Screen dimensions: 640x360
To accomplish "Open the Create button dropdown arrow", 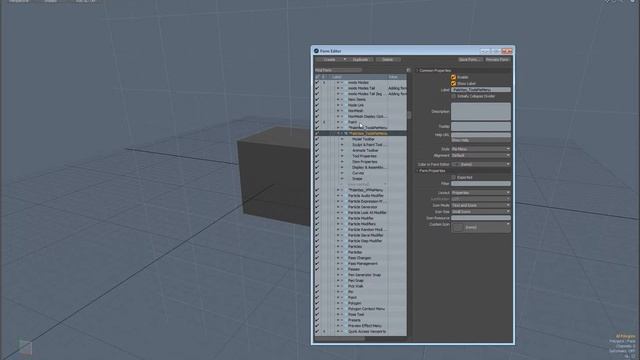I will pyautogui.click(x=344, y=60).
